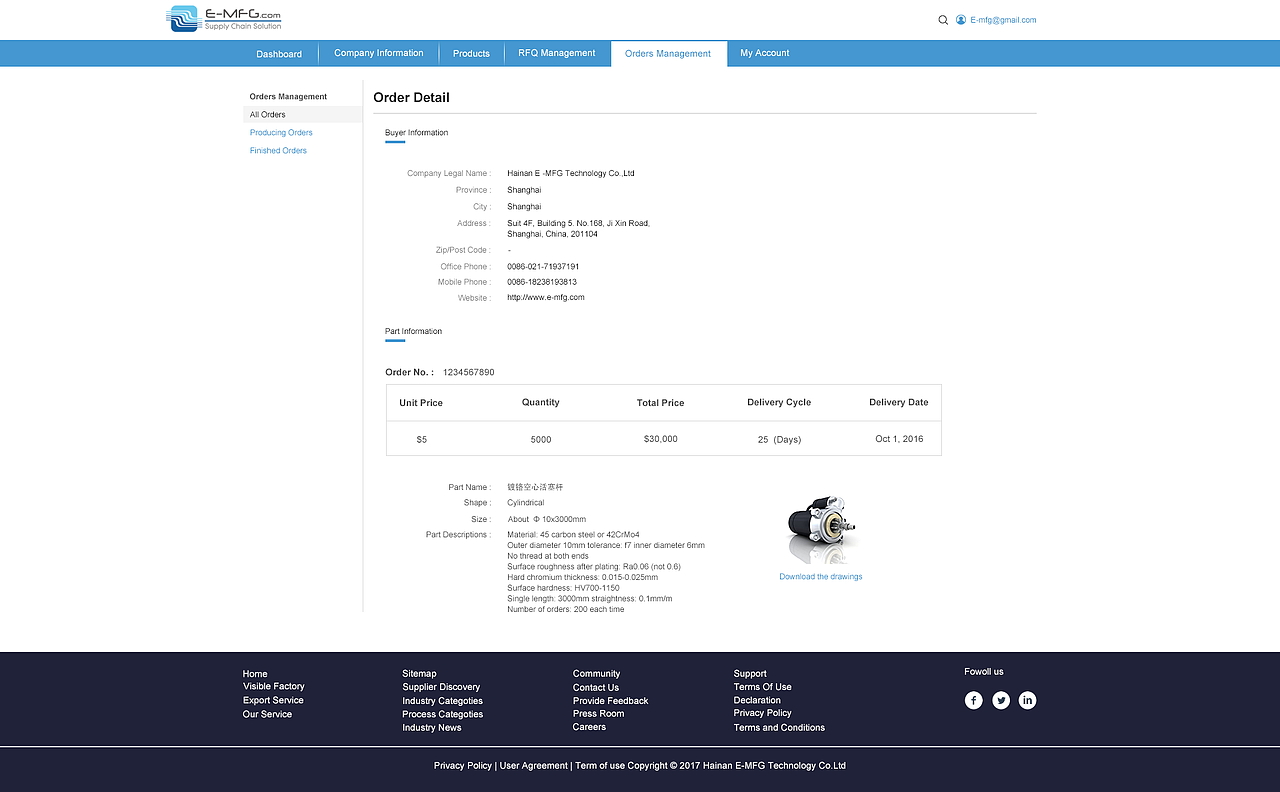Open the http://www.e-mfg.com website link
1280x792 pixels.
(546, 298)
